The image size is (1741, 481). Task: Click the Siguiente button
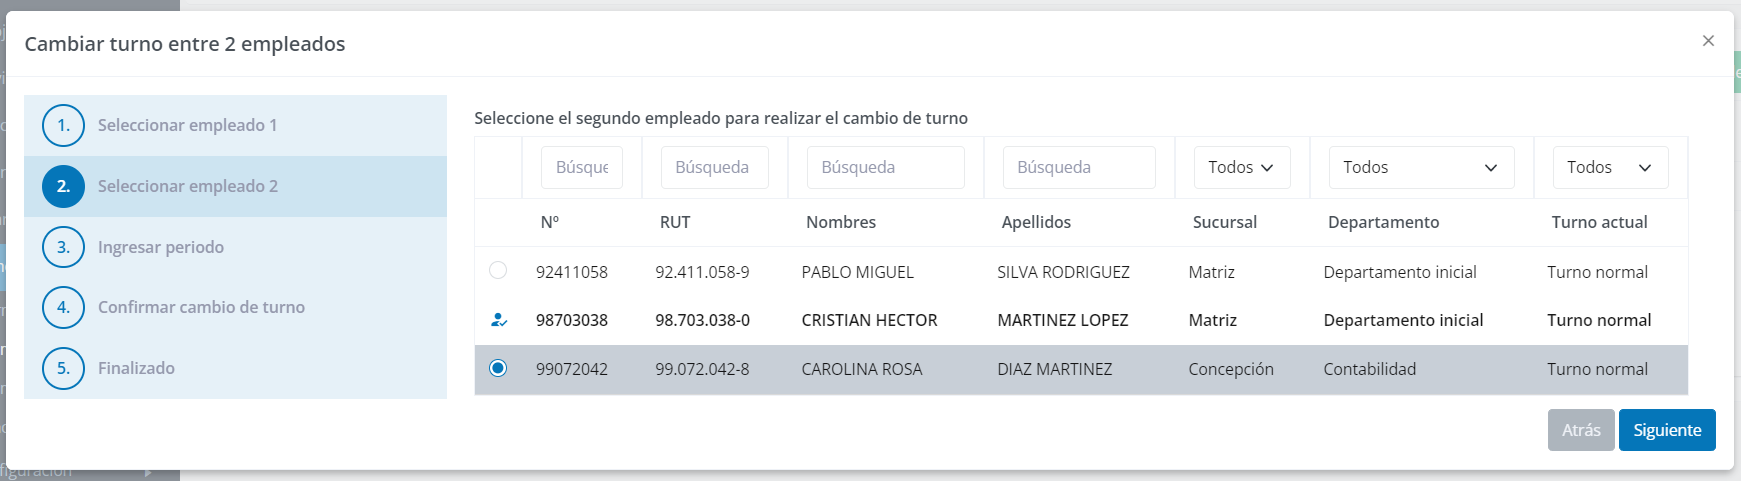pyautogui.click(x=1667, y=430)
